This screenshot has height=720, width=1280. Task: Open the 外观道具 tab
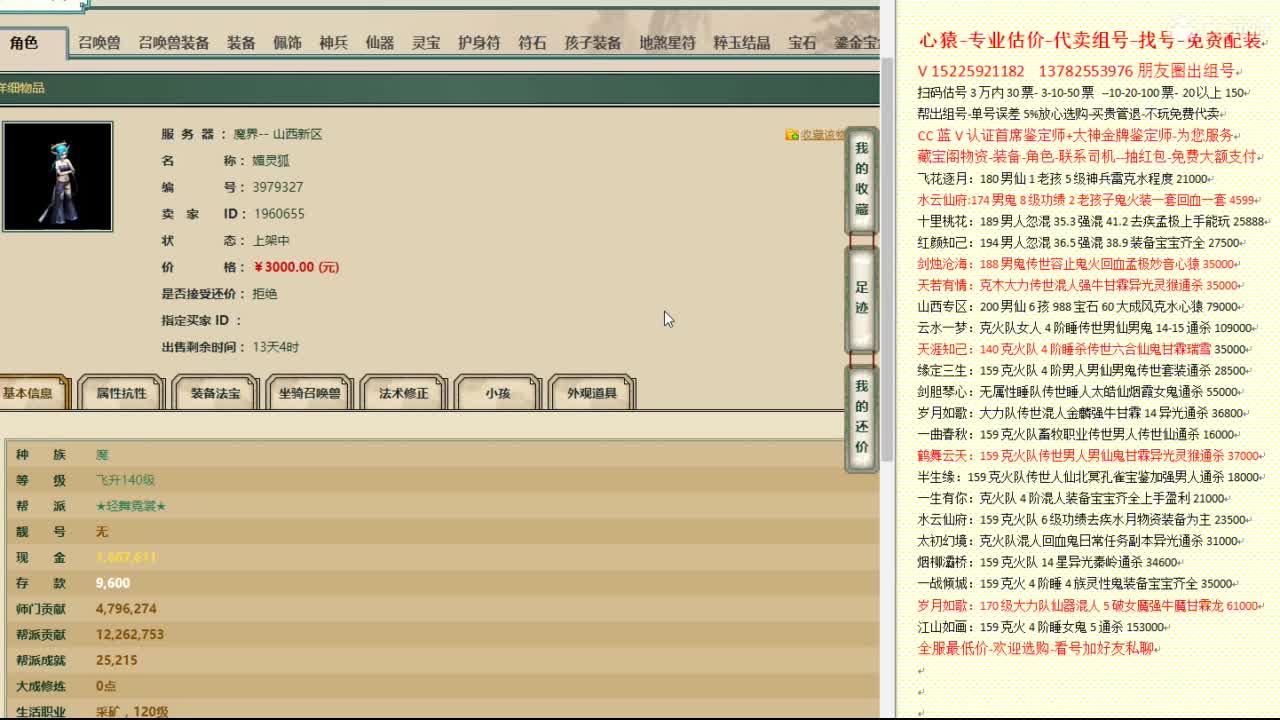(594, 393)
